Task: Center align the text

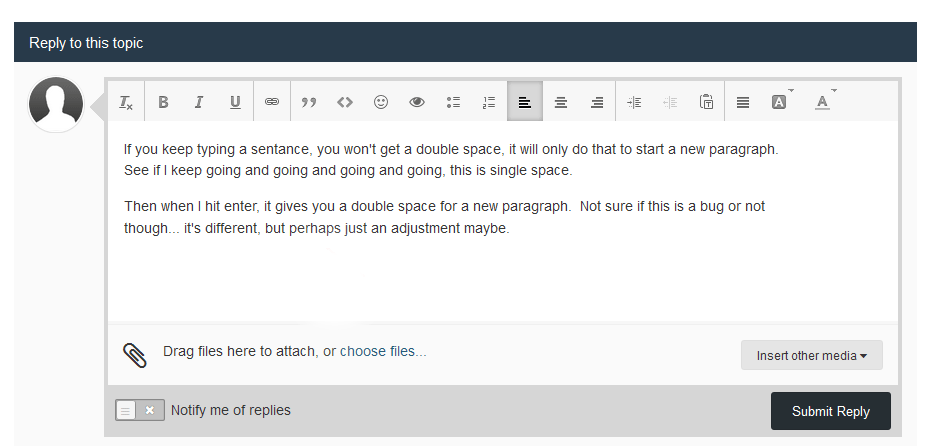Action: (561, 102)
